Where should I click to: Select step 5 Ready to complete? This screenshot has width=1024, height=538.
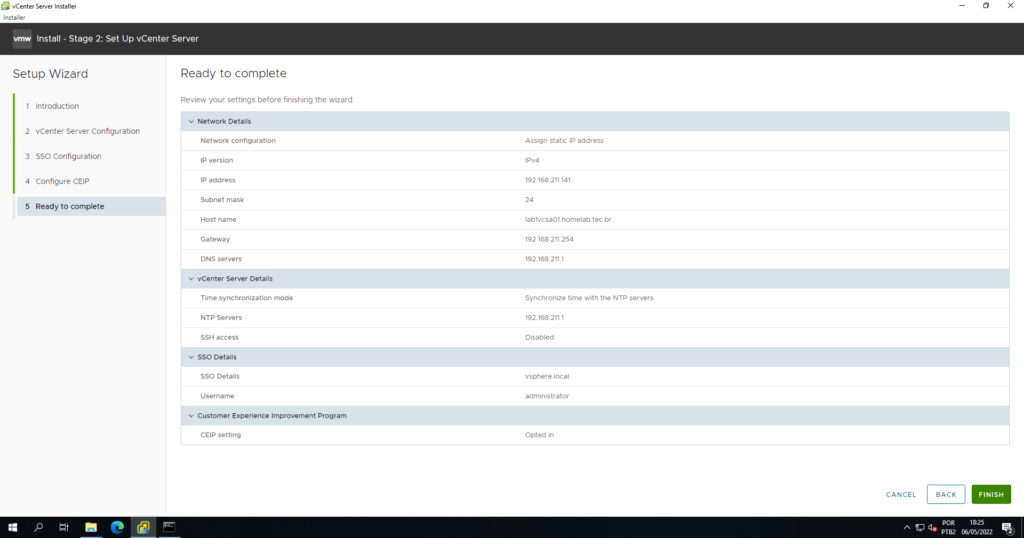pos(91,206)
